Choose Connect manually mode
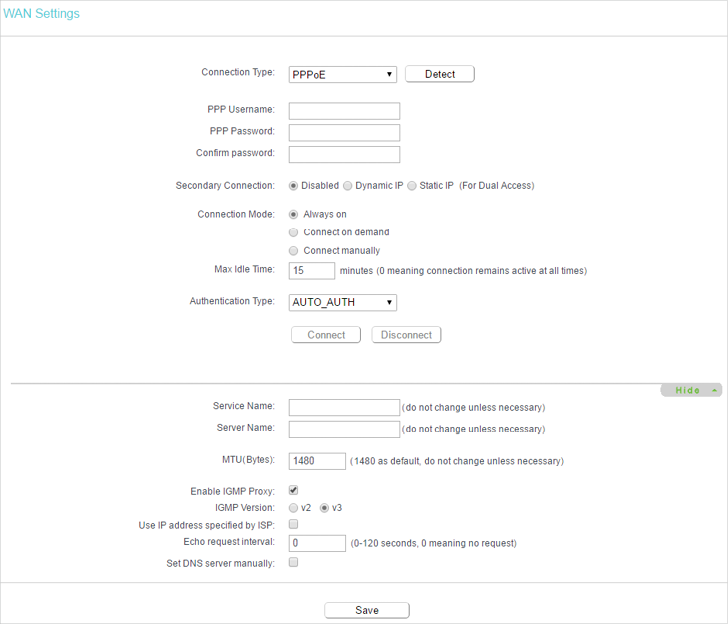The height and width of the screenshot is (624, 728). pyautogui.click(x=293, y=251)
